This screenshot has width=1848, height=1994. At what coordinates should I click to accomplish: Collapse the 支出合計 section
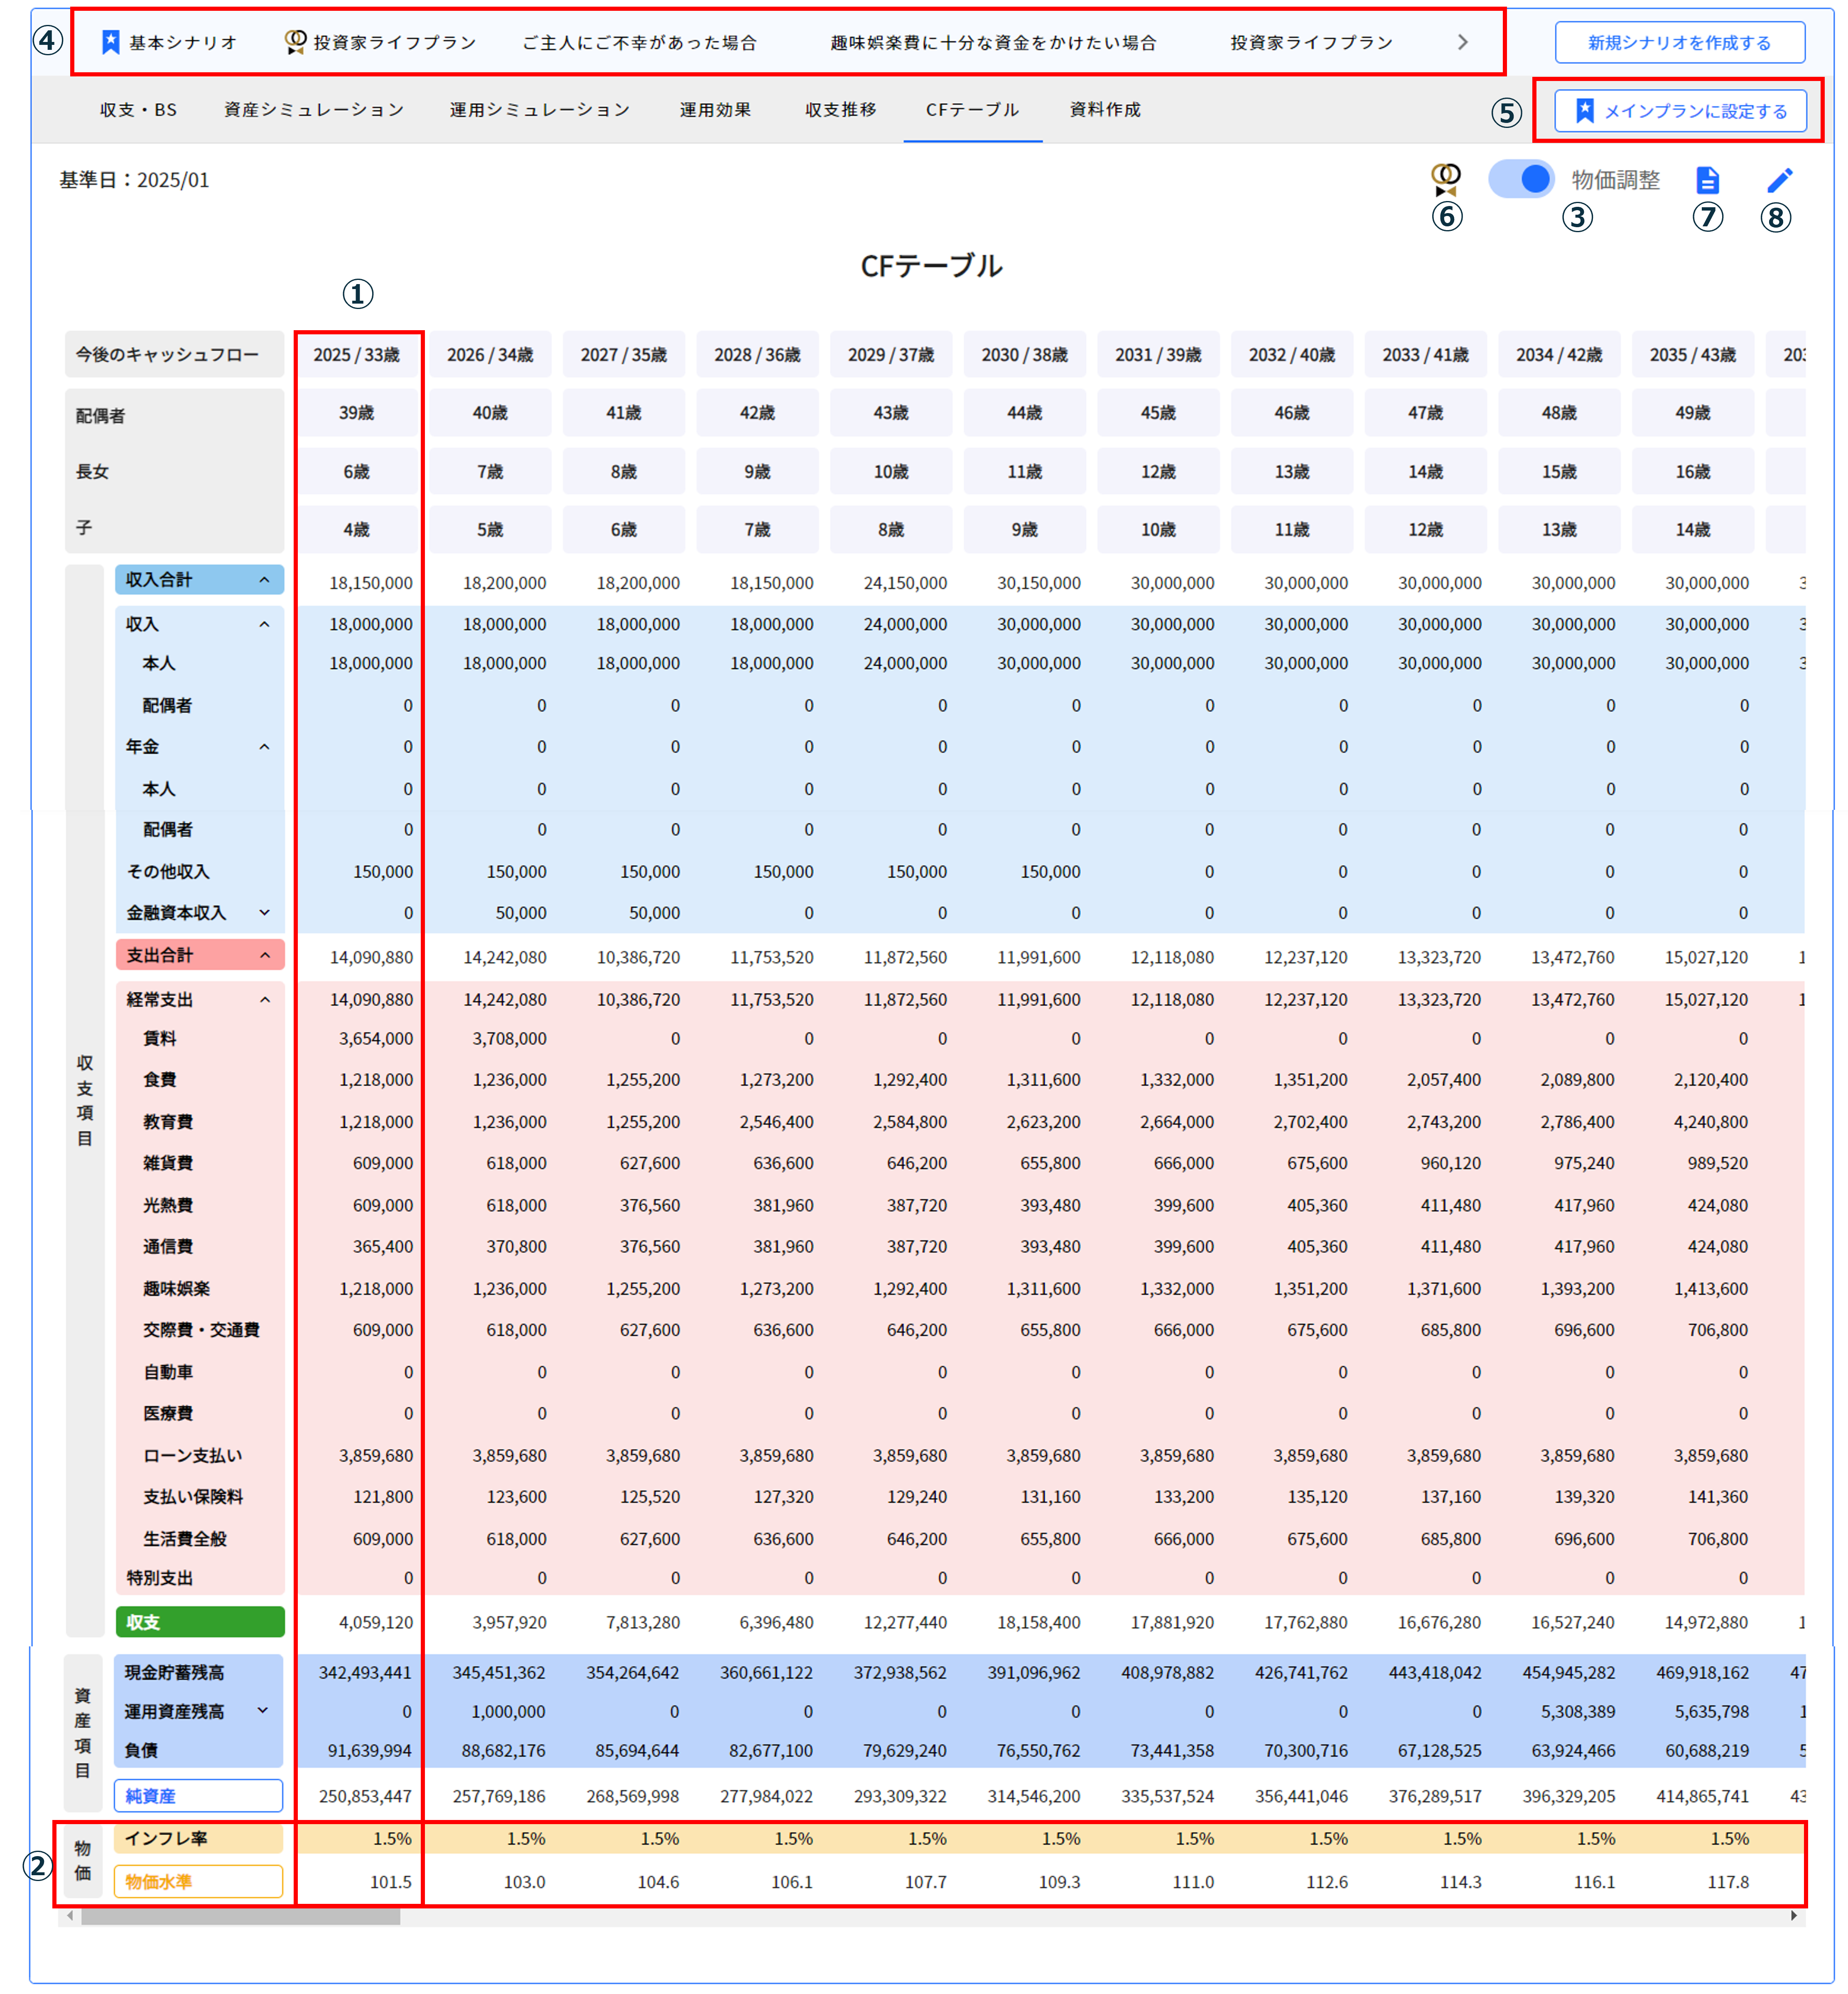pyautogui.click(x=264, y=955)
